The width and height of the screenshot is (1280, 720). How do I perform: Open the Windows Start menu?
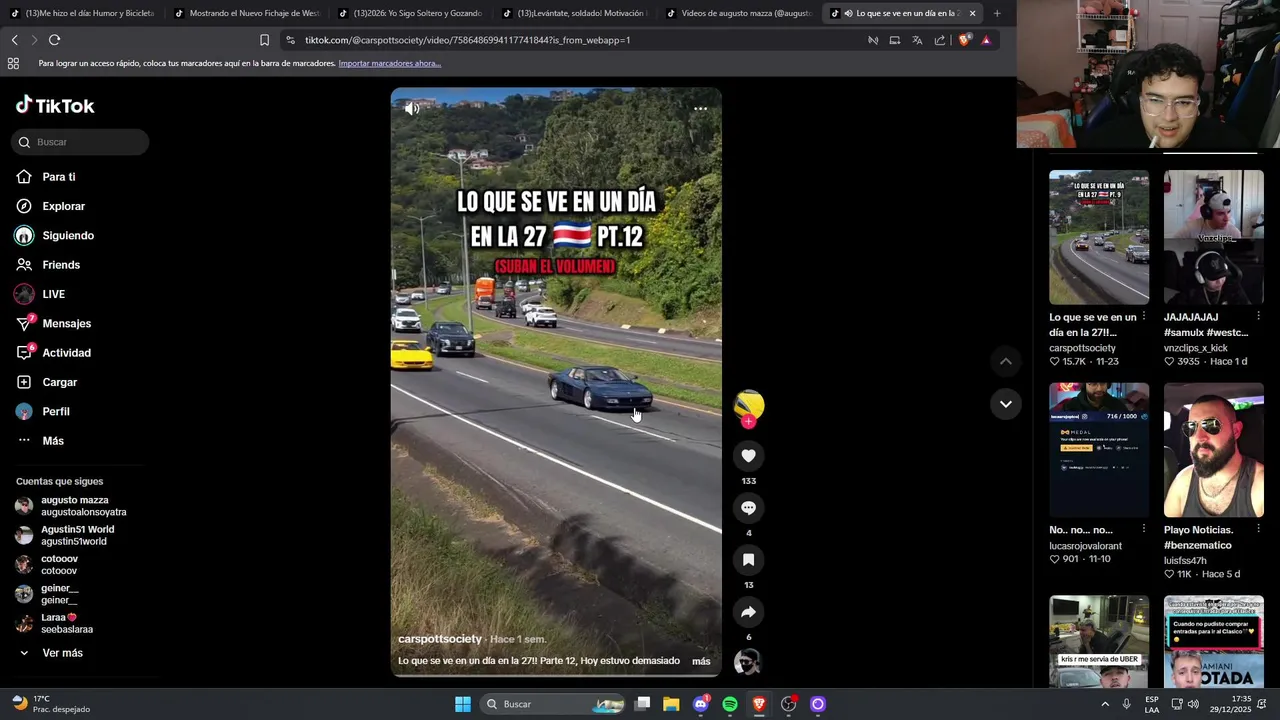coord(463,704)
